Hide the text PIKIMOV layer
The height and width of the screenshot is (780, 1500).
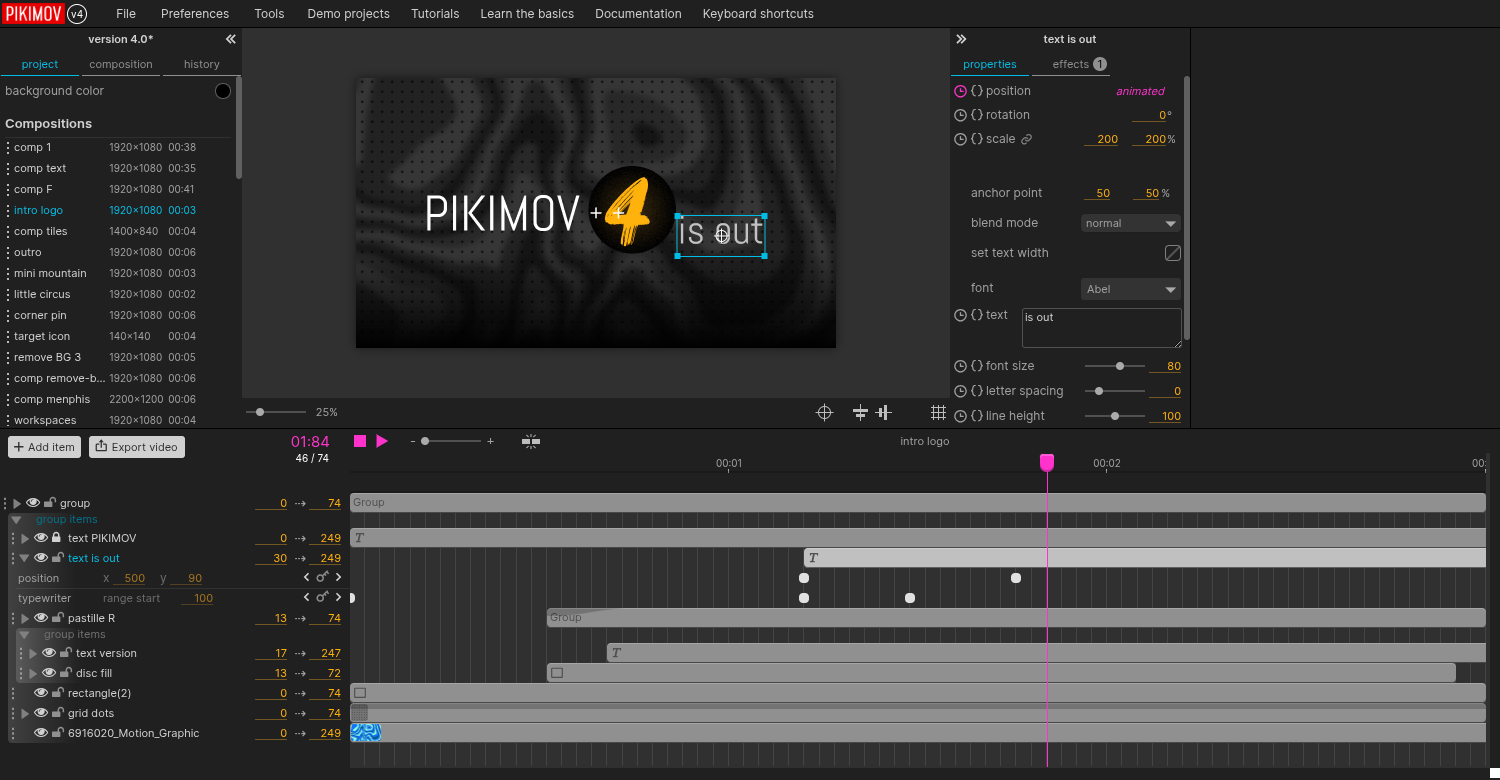[41, 538]
